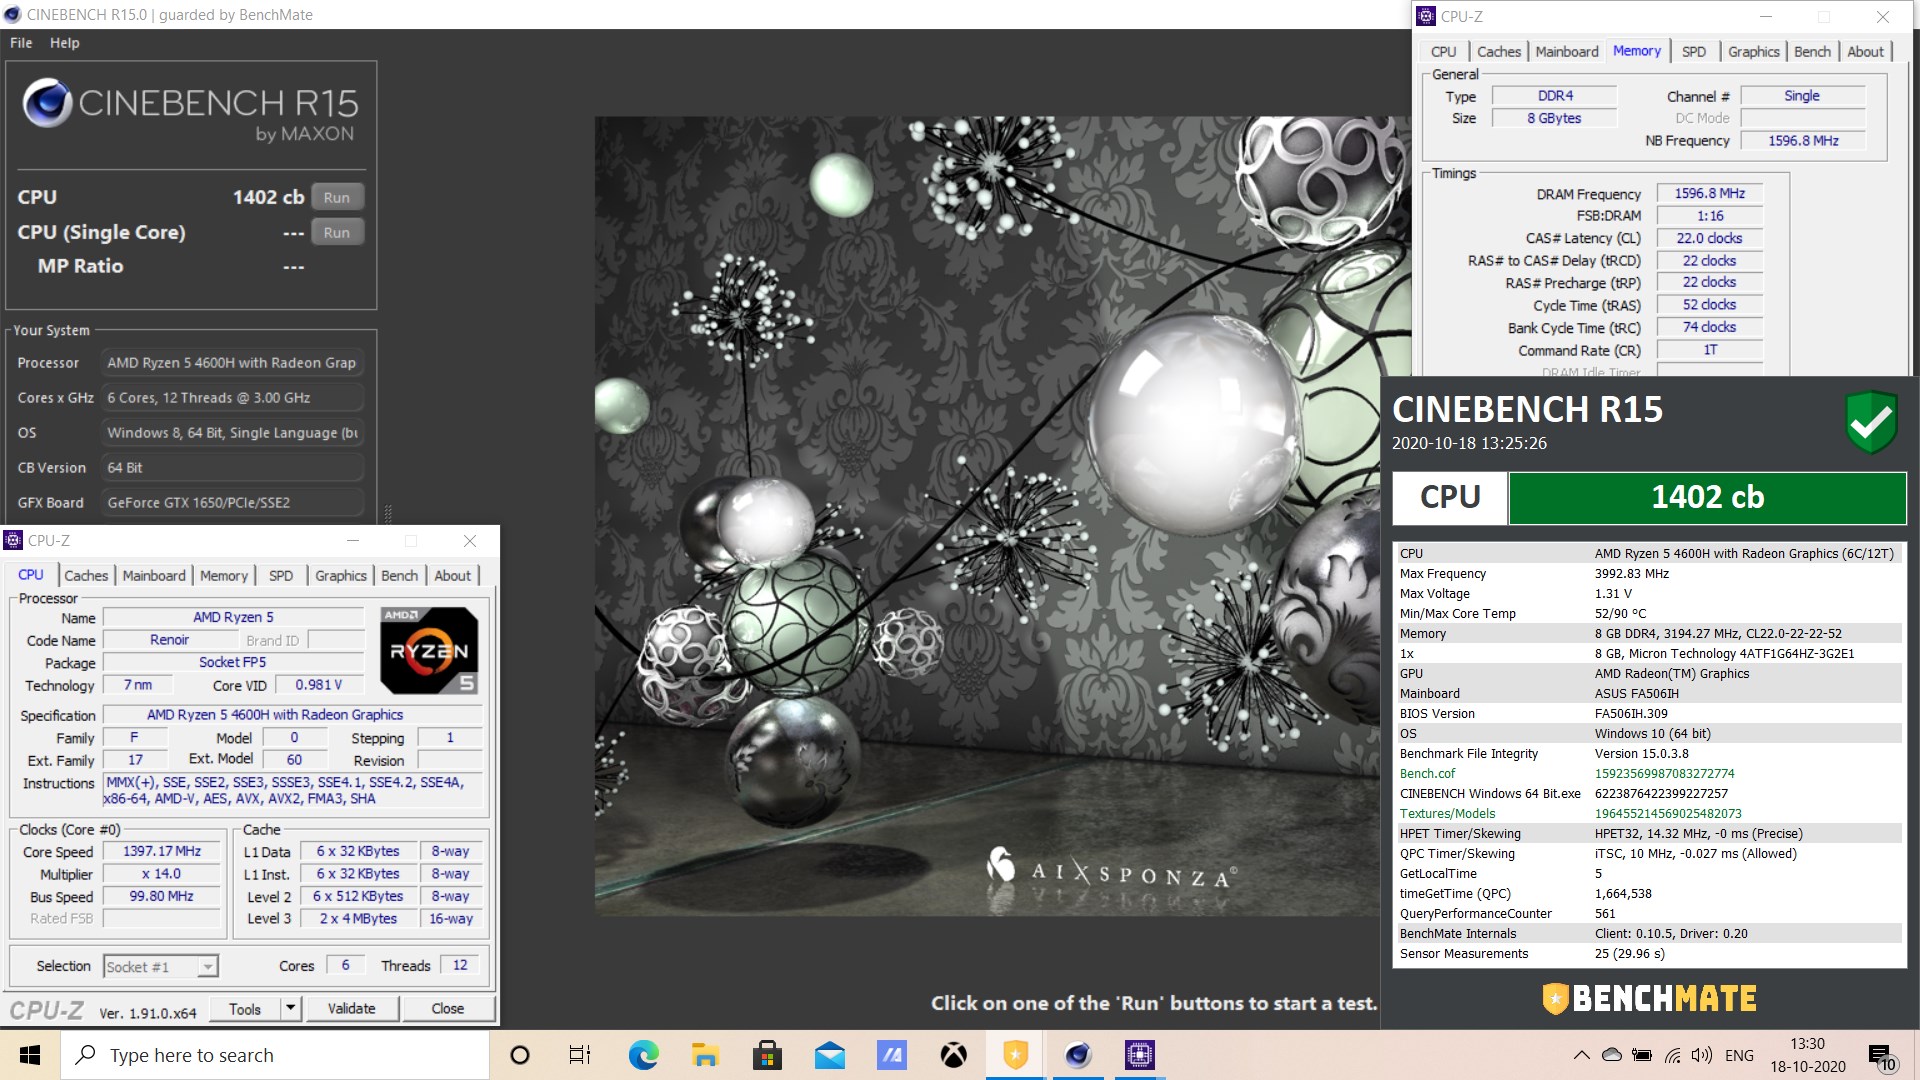Open Xbox app from taskbar
Screen dimensions: 1920x1080
(x=953, y=1055)
